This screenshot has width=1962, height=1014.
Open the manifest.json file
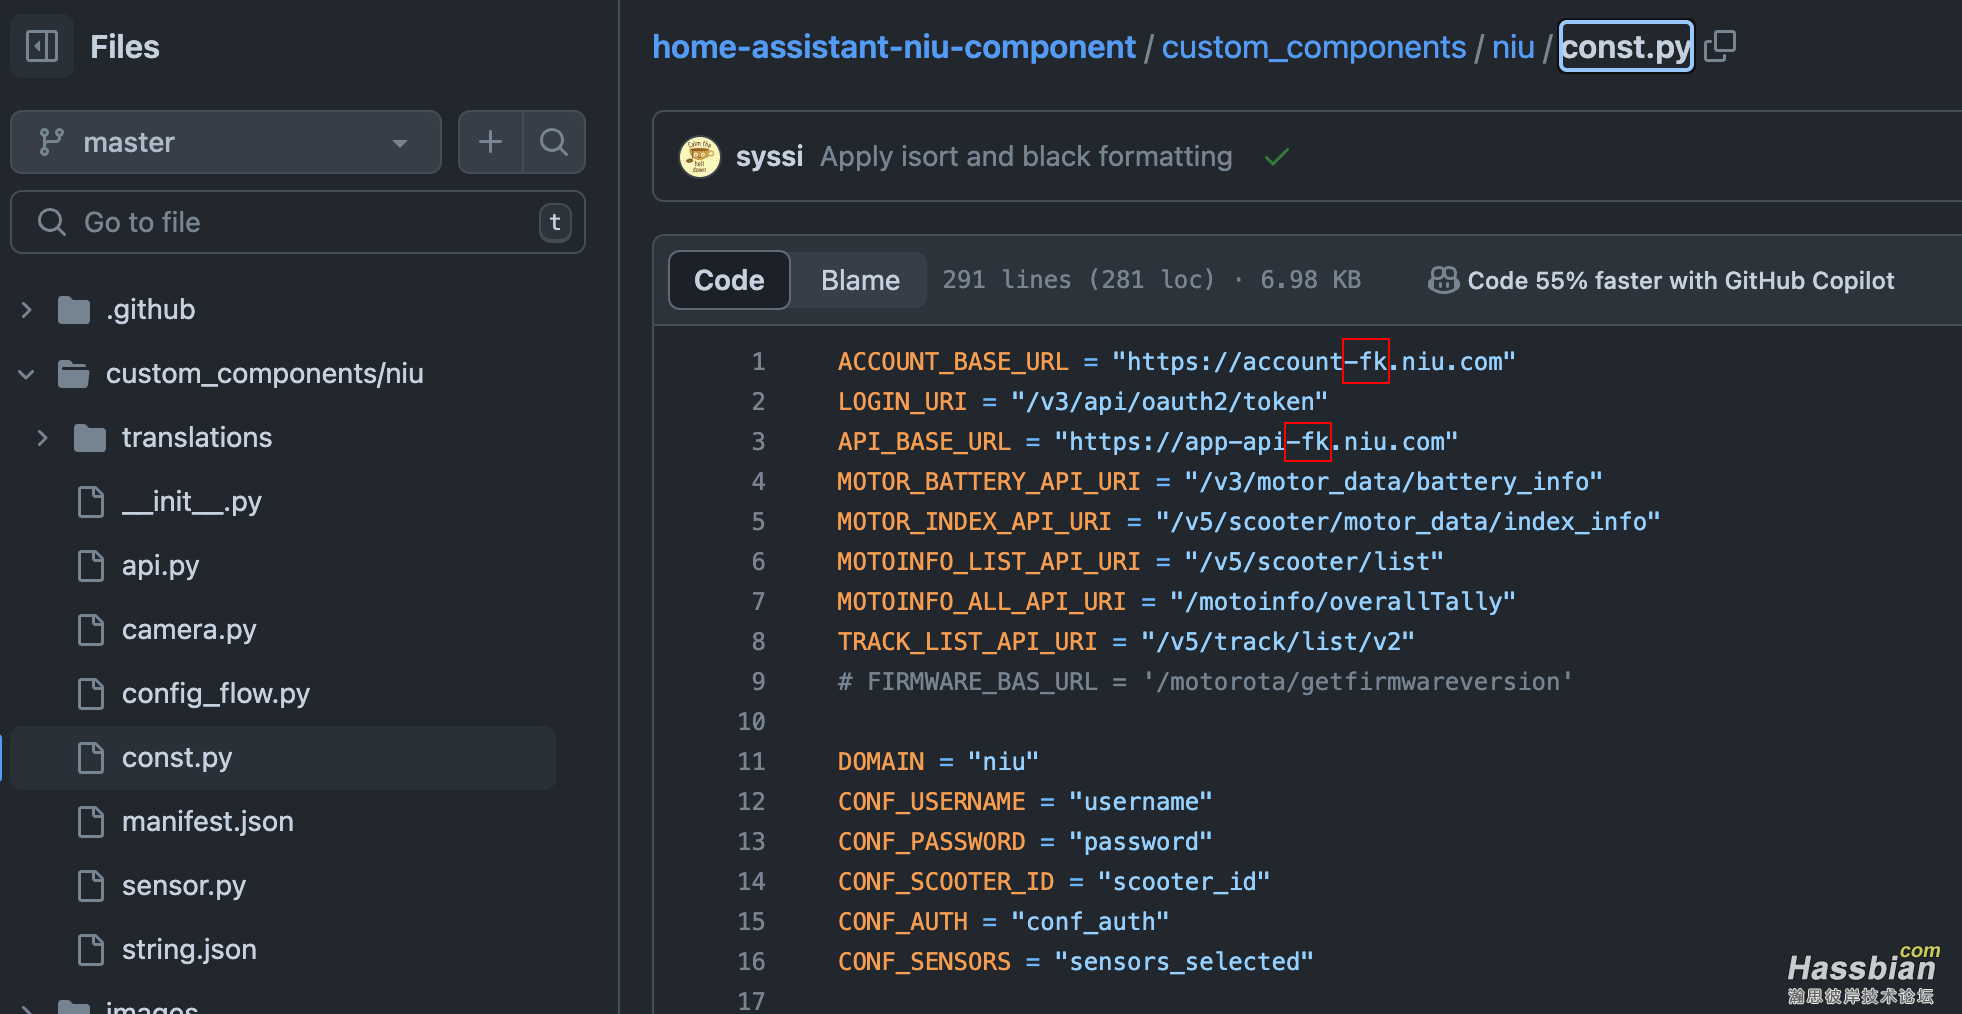[207, 822]
